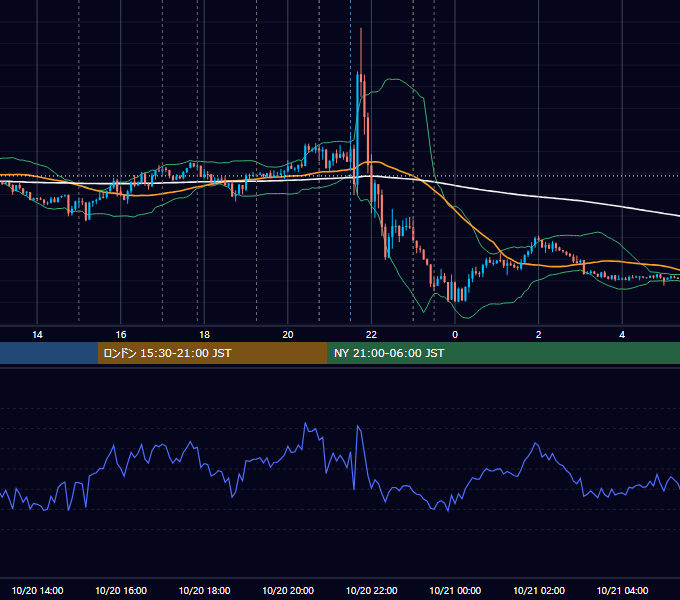Click the hour label 22 on chart axis

371,335
